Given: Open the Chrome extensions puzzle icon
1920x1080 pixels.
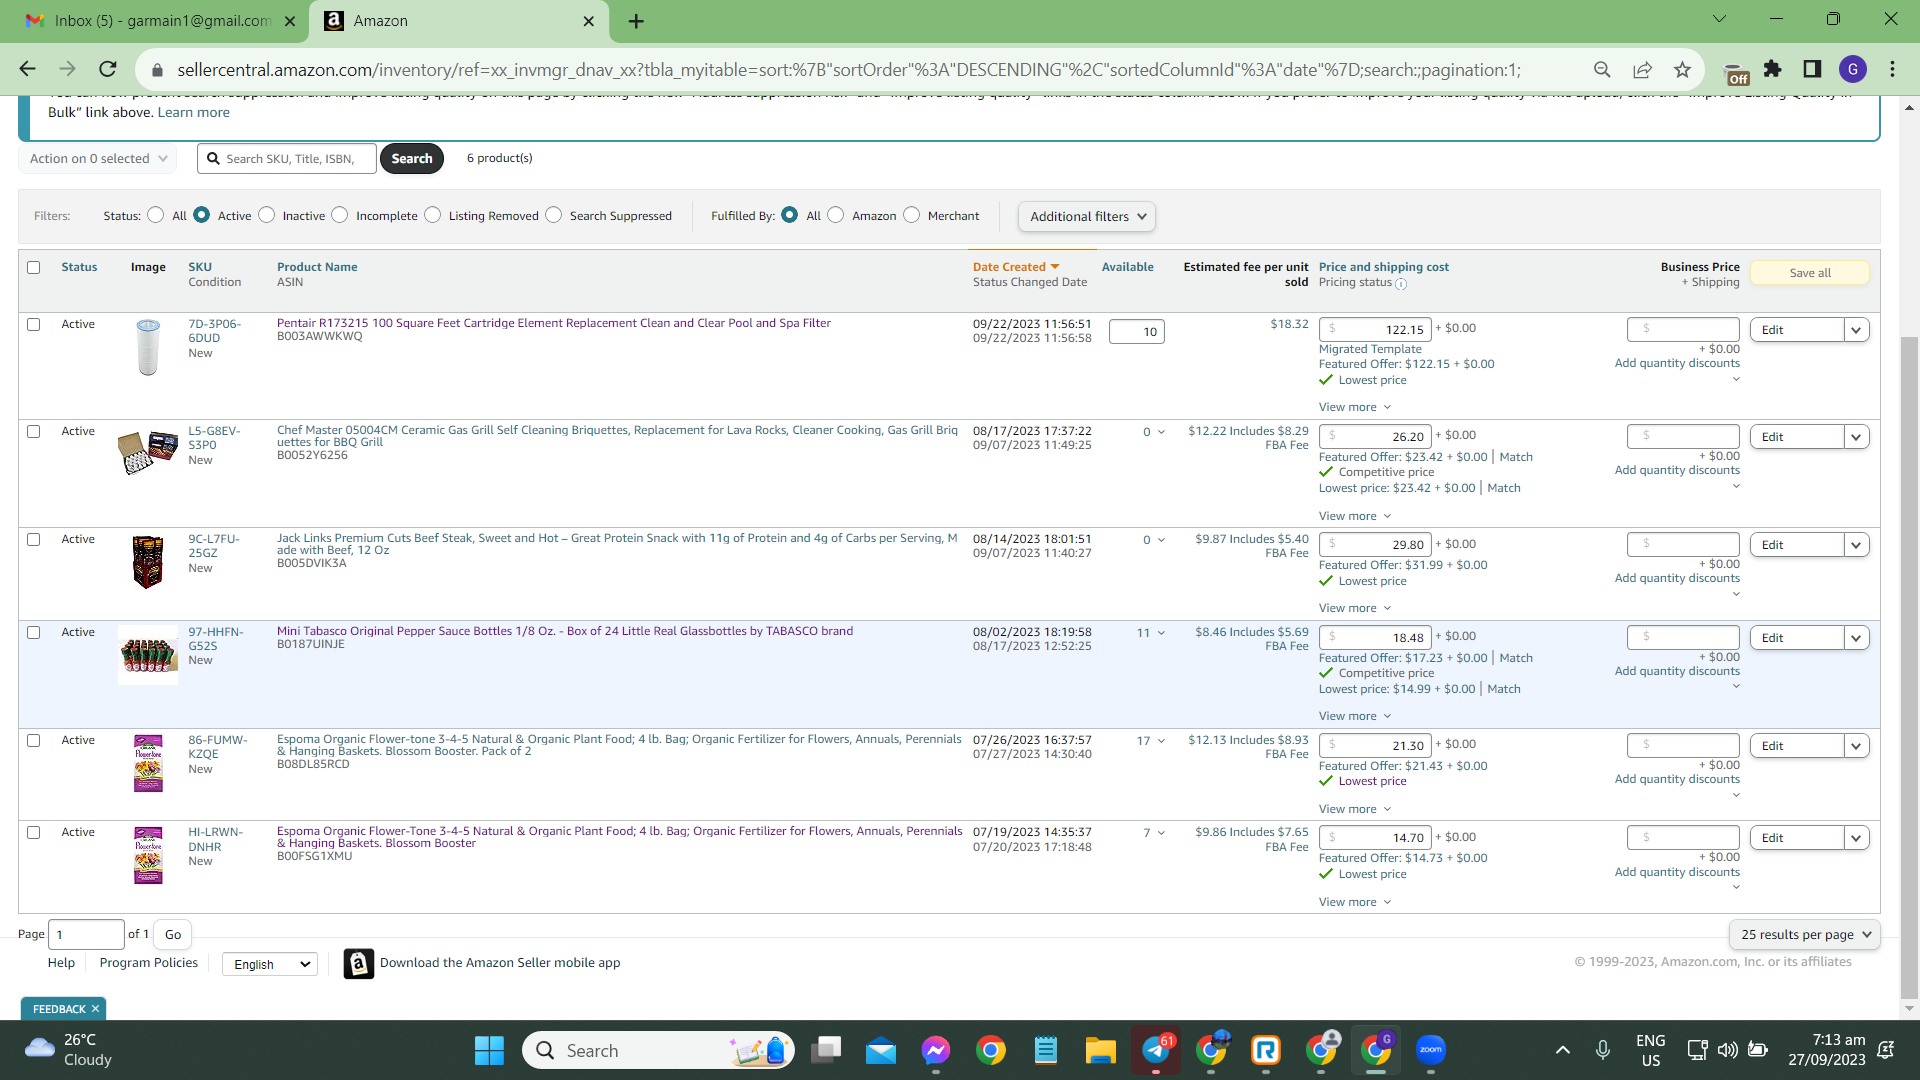Looking at the screenshot, I should point(1773,69).
